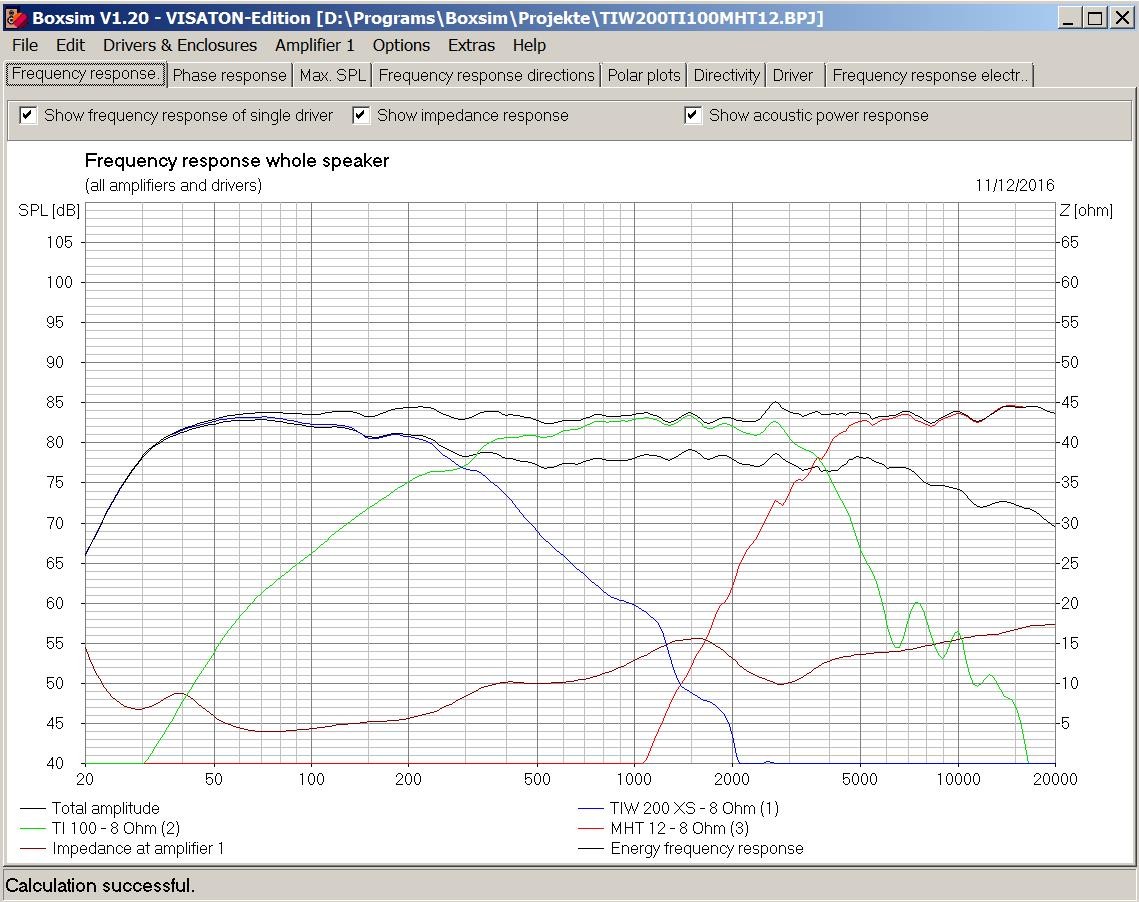The height and width of the screenshot is (902, 1139).
Task: Select the Frequency response tab
Action: pyautogui.click(x=85, y=74)
